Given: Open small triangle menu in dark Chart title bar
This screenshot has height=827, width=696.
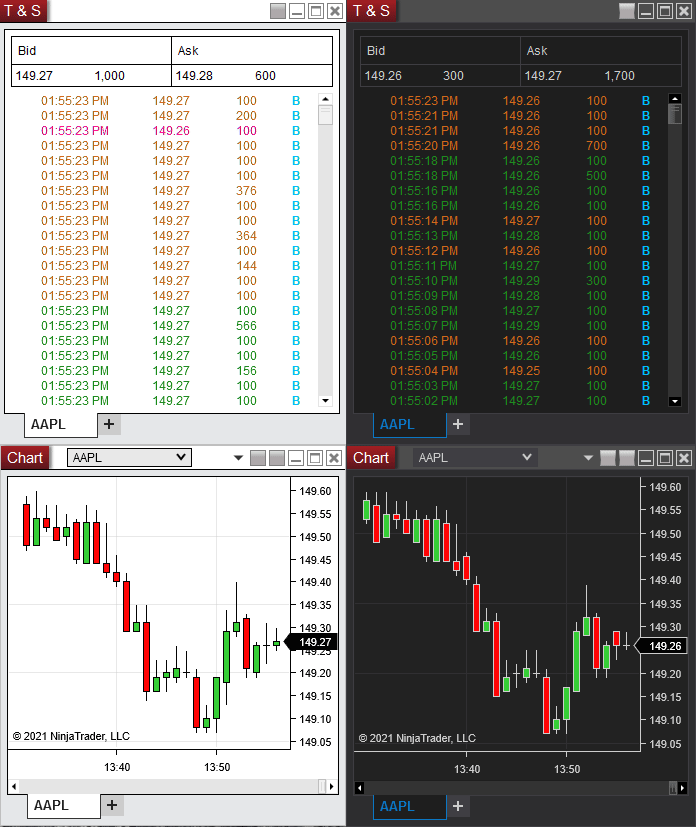Looking at the screenshot, I should pos(588,458).
